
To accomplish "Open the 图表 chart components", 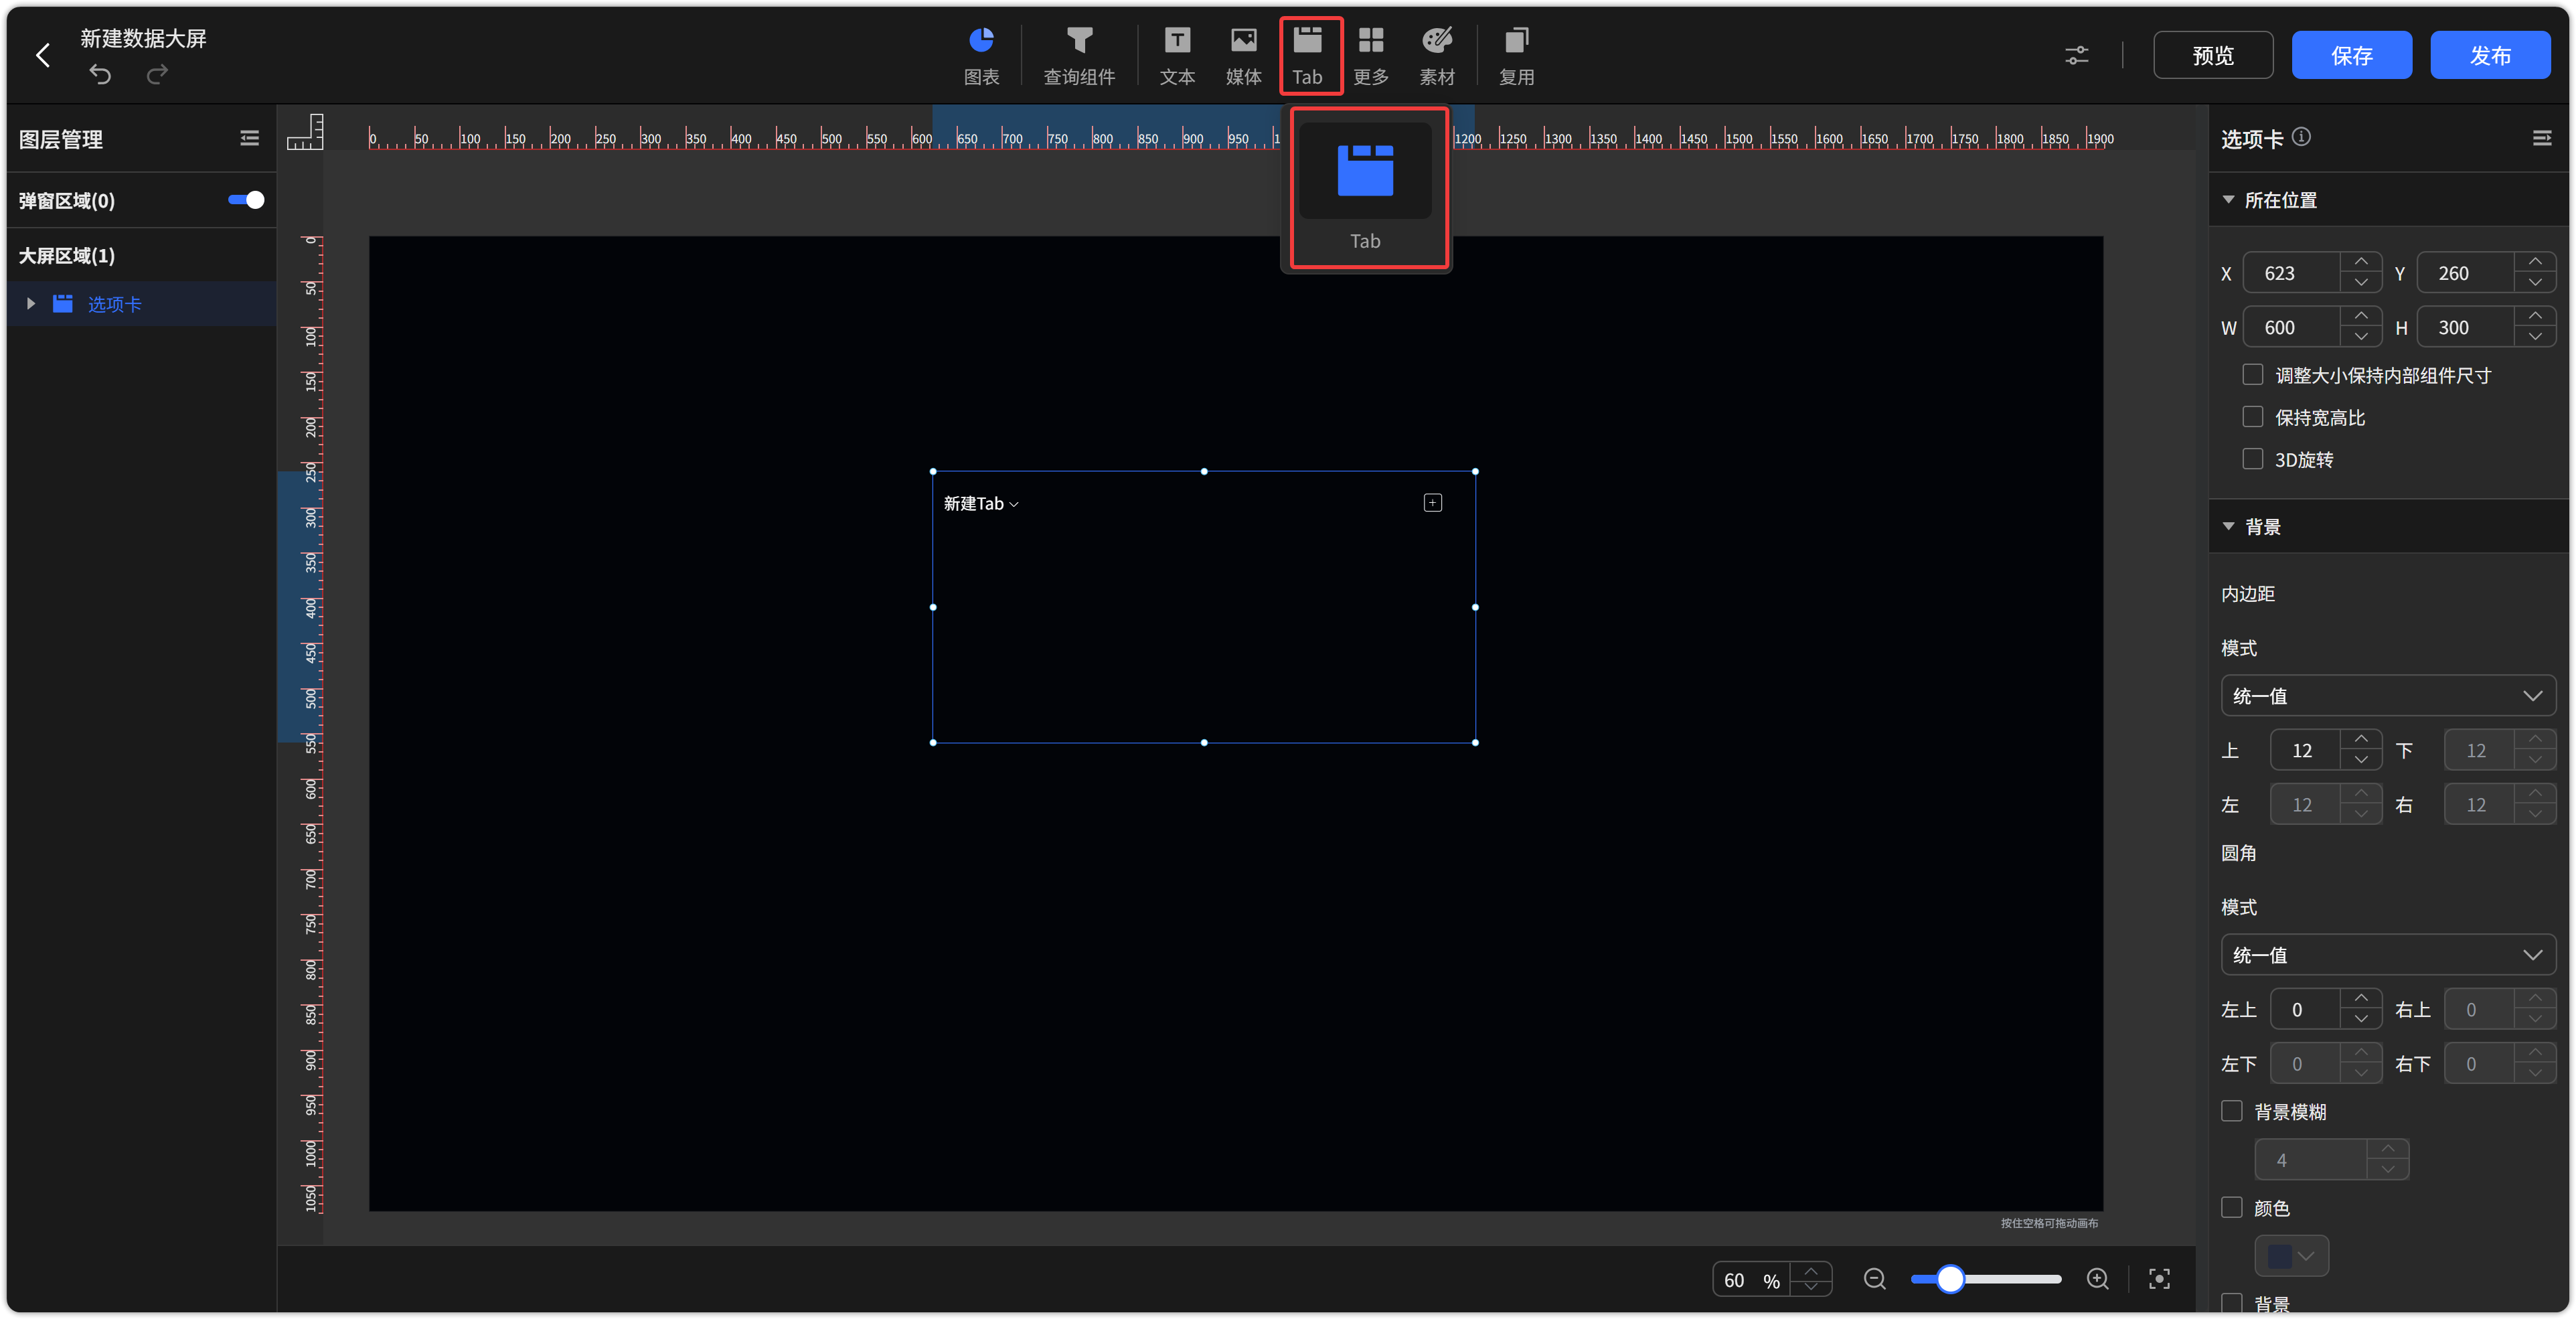I will [x=981, y=56].
